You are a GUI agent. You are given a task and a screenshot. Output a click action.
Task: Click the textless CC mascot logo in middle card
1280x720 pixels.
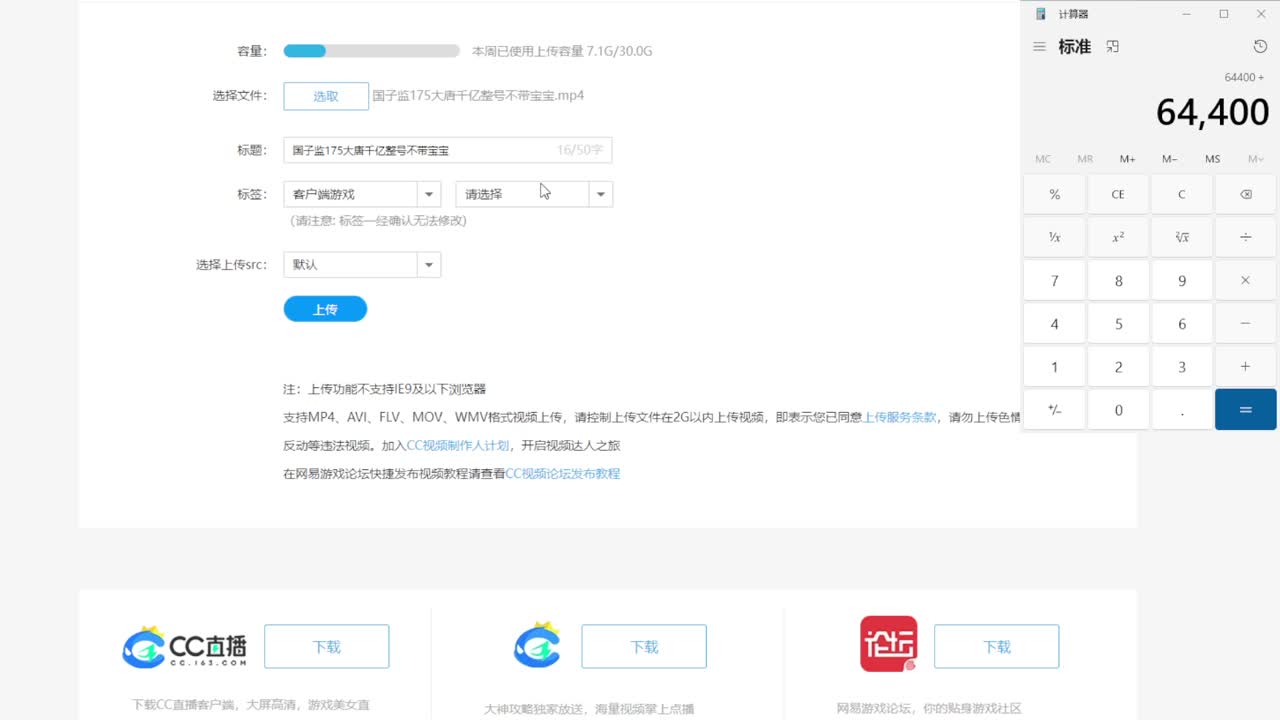[x=537, y=645]
